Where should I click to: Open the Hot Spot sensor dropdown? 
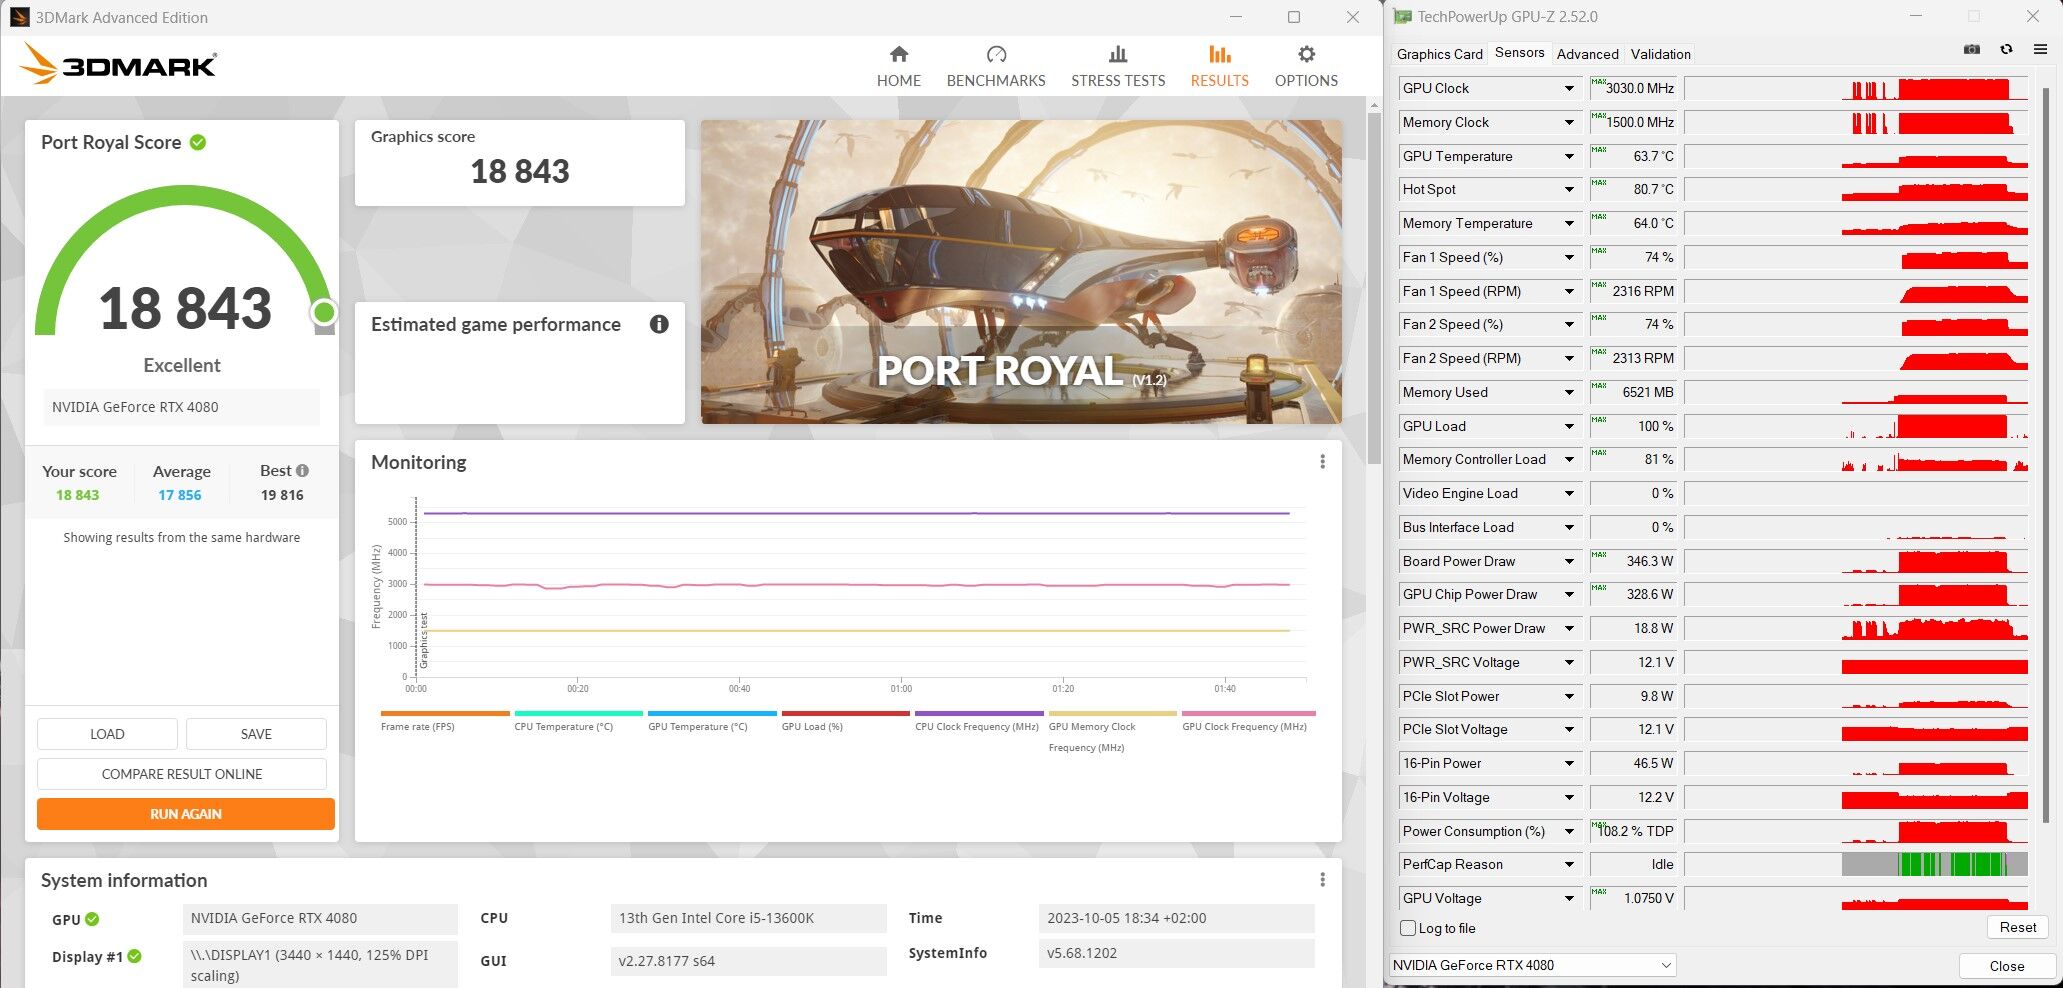click(1569, 190)
